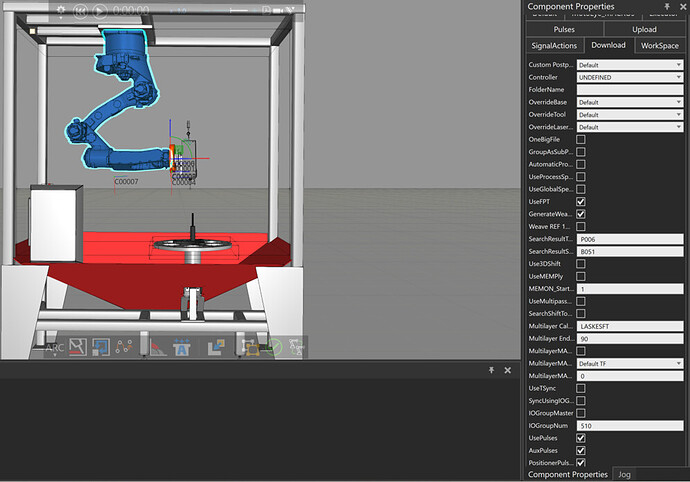Enable the AutomaticPro checkbox
The height and width of the screenshot is (482, 690).
581,164
